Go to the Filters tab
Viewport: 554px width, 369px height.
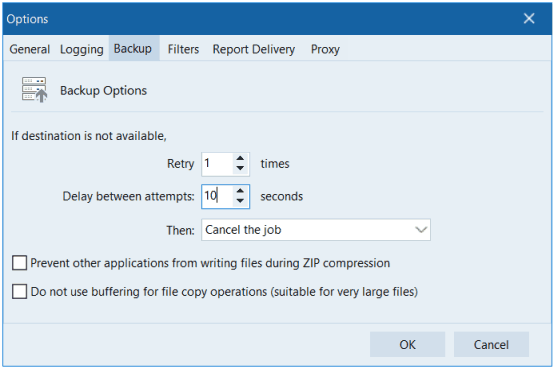(183, 49)
